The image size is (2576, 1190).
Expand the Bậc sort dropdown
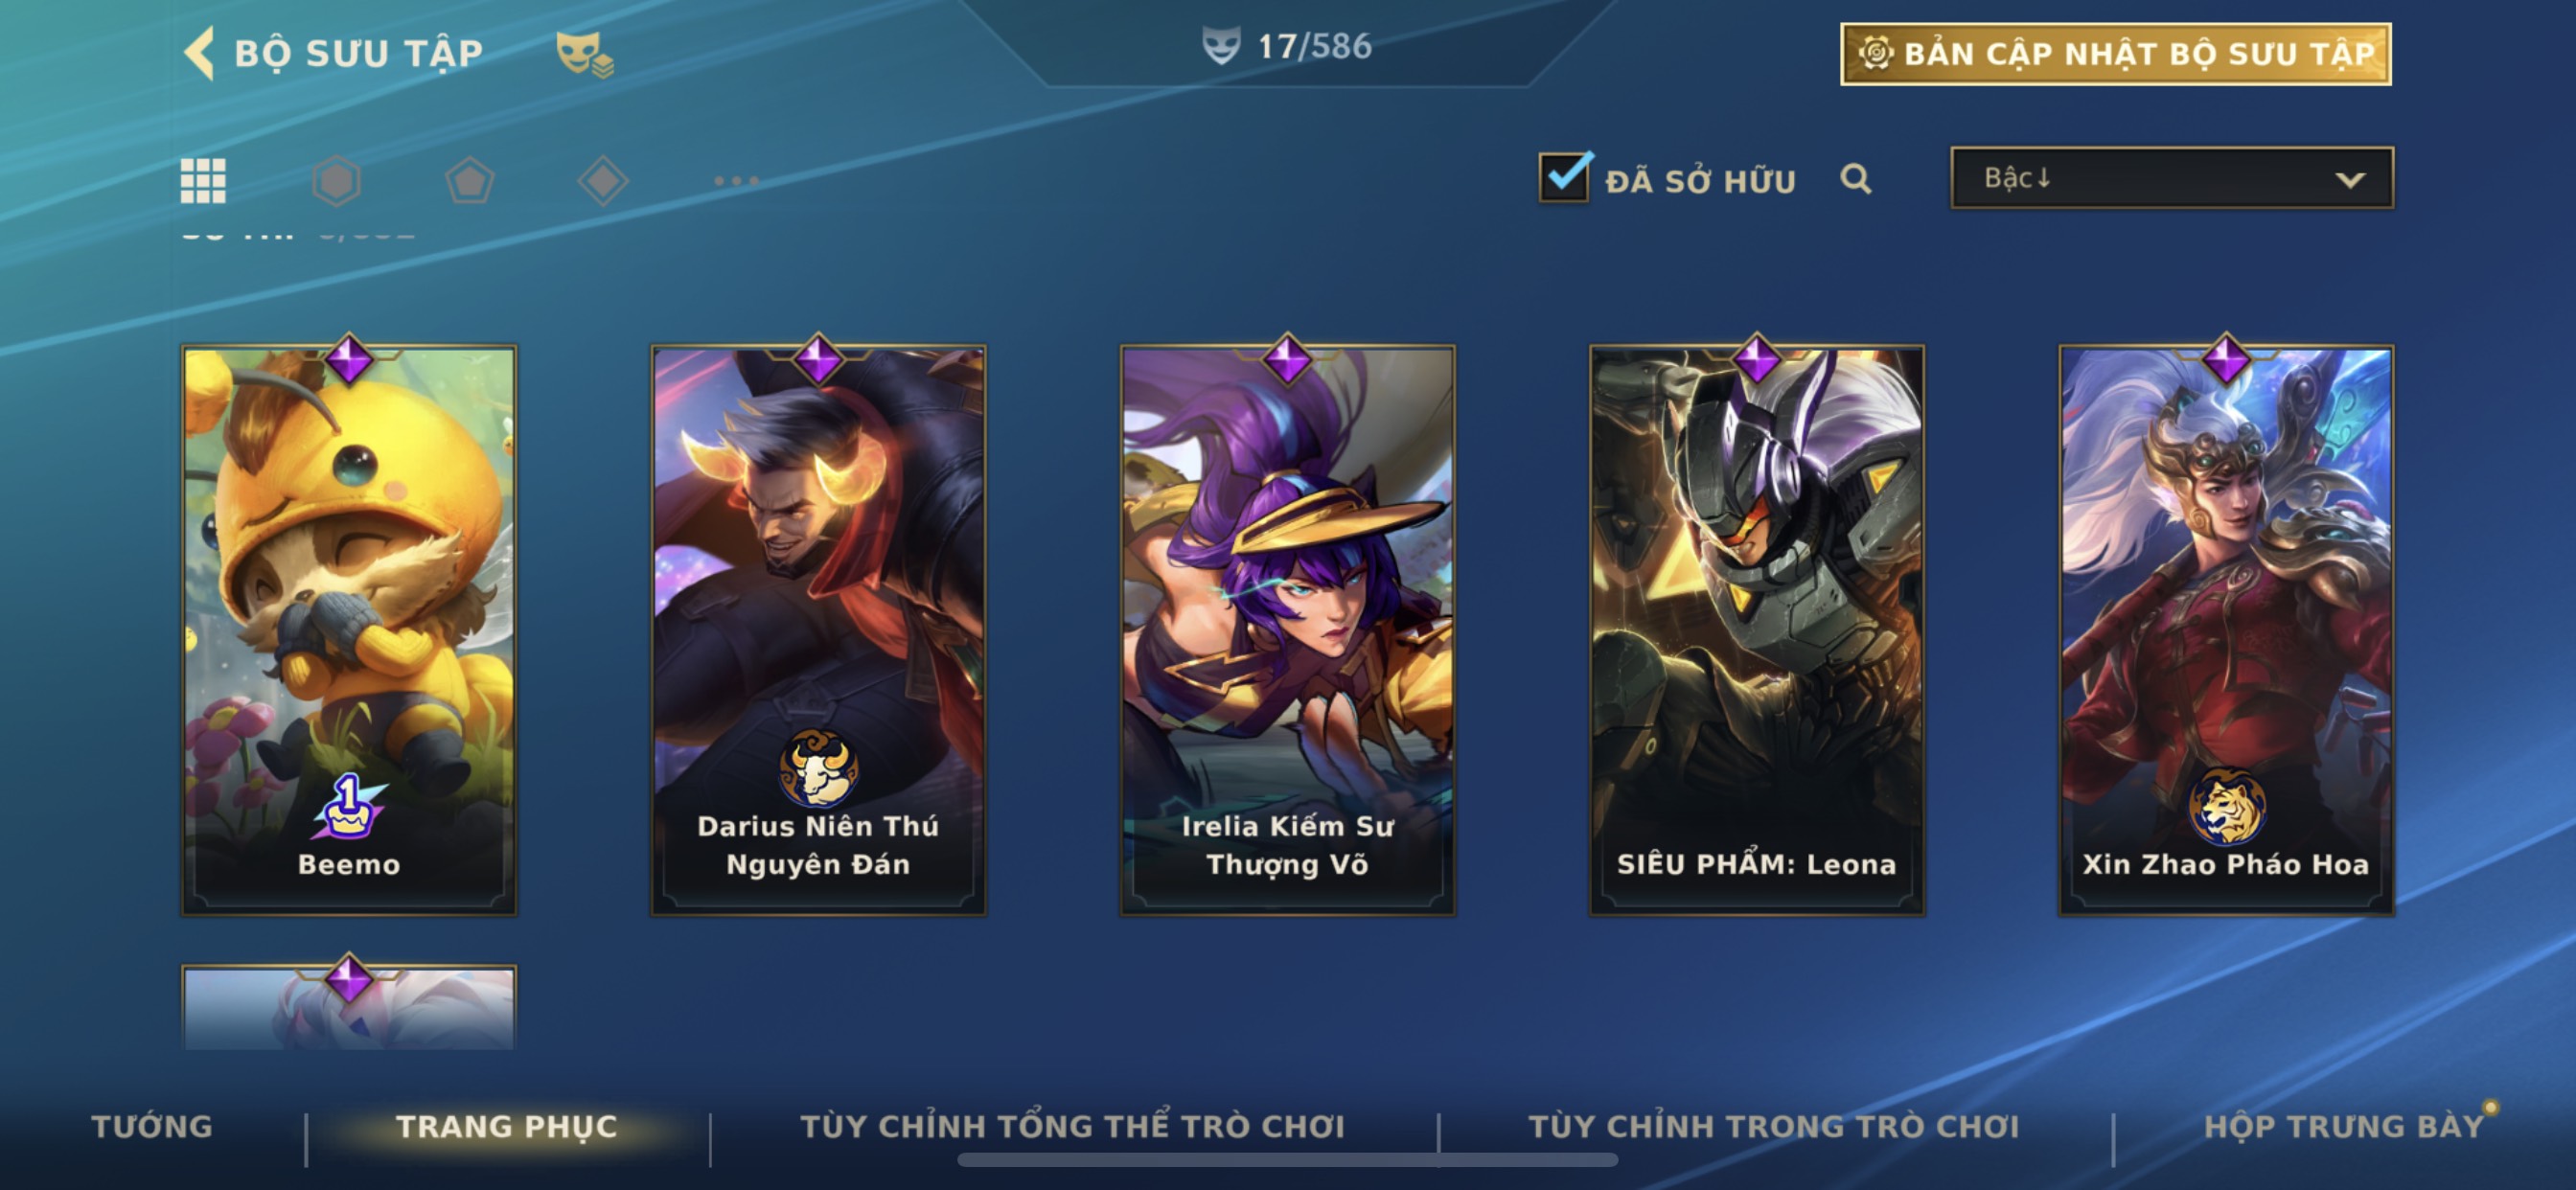(x=2172, y=178)
